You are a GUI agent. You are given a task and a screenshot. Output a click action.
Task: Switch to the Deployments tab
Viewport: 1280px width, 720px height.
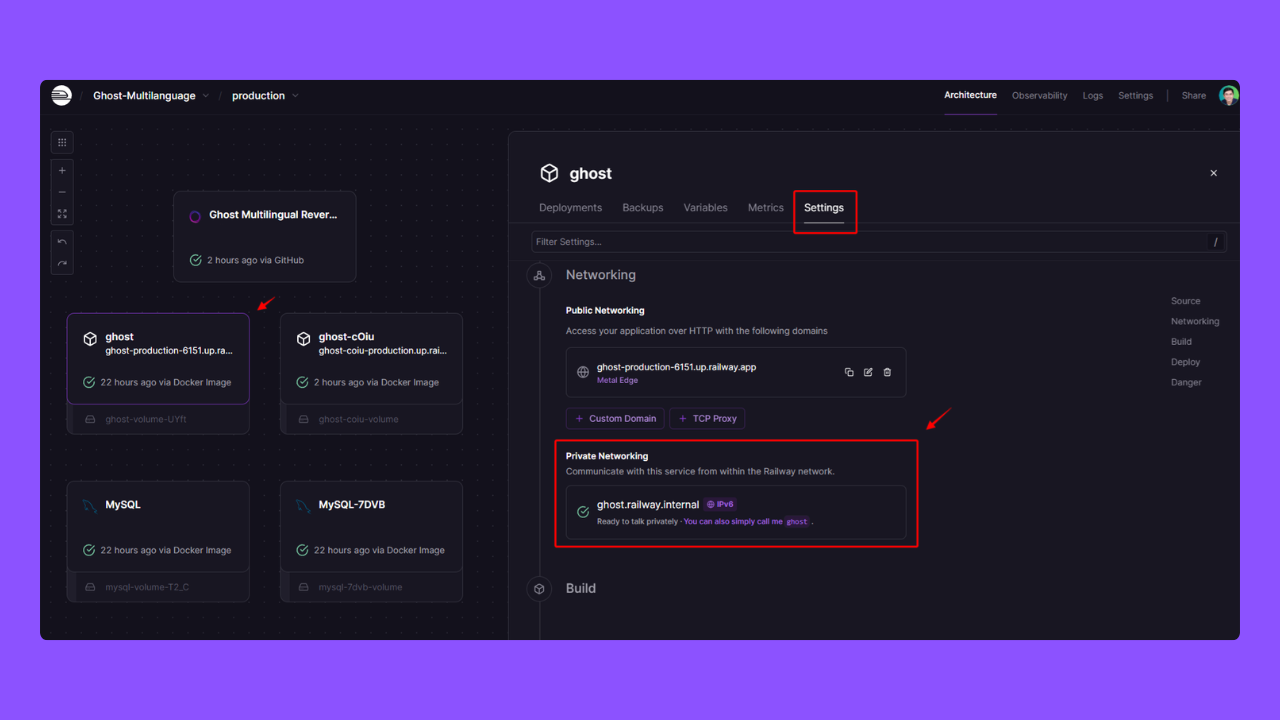click(x=570, y=208)
